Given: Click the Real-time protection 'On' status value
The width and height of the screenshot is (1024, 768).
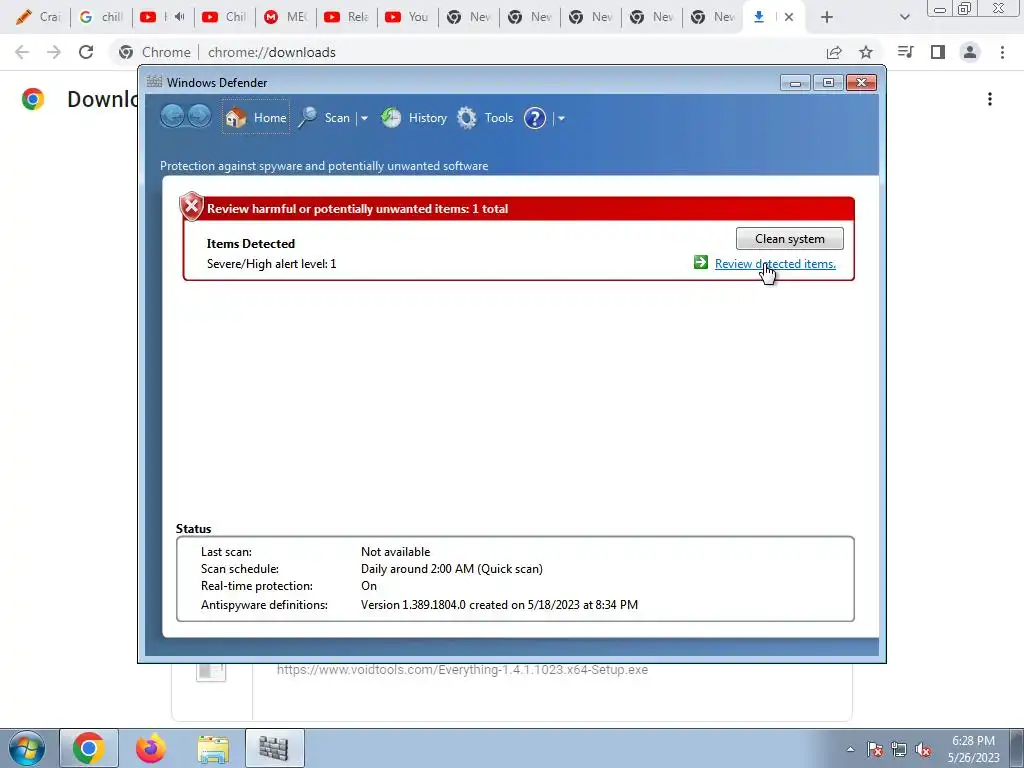Looking at the screenshot, I should [x=369, y=586].
